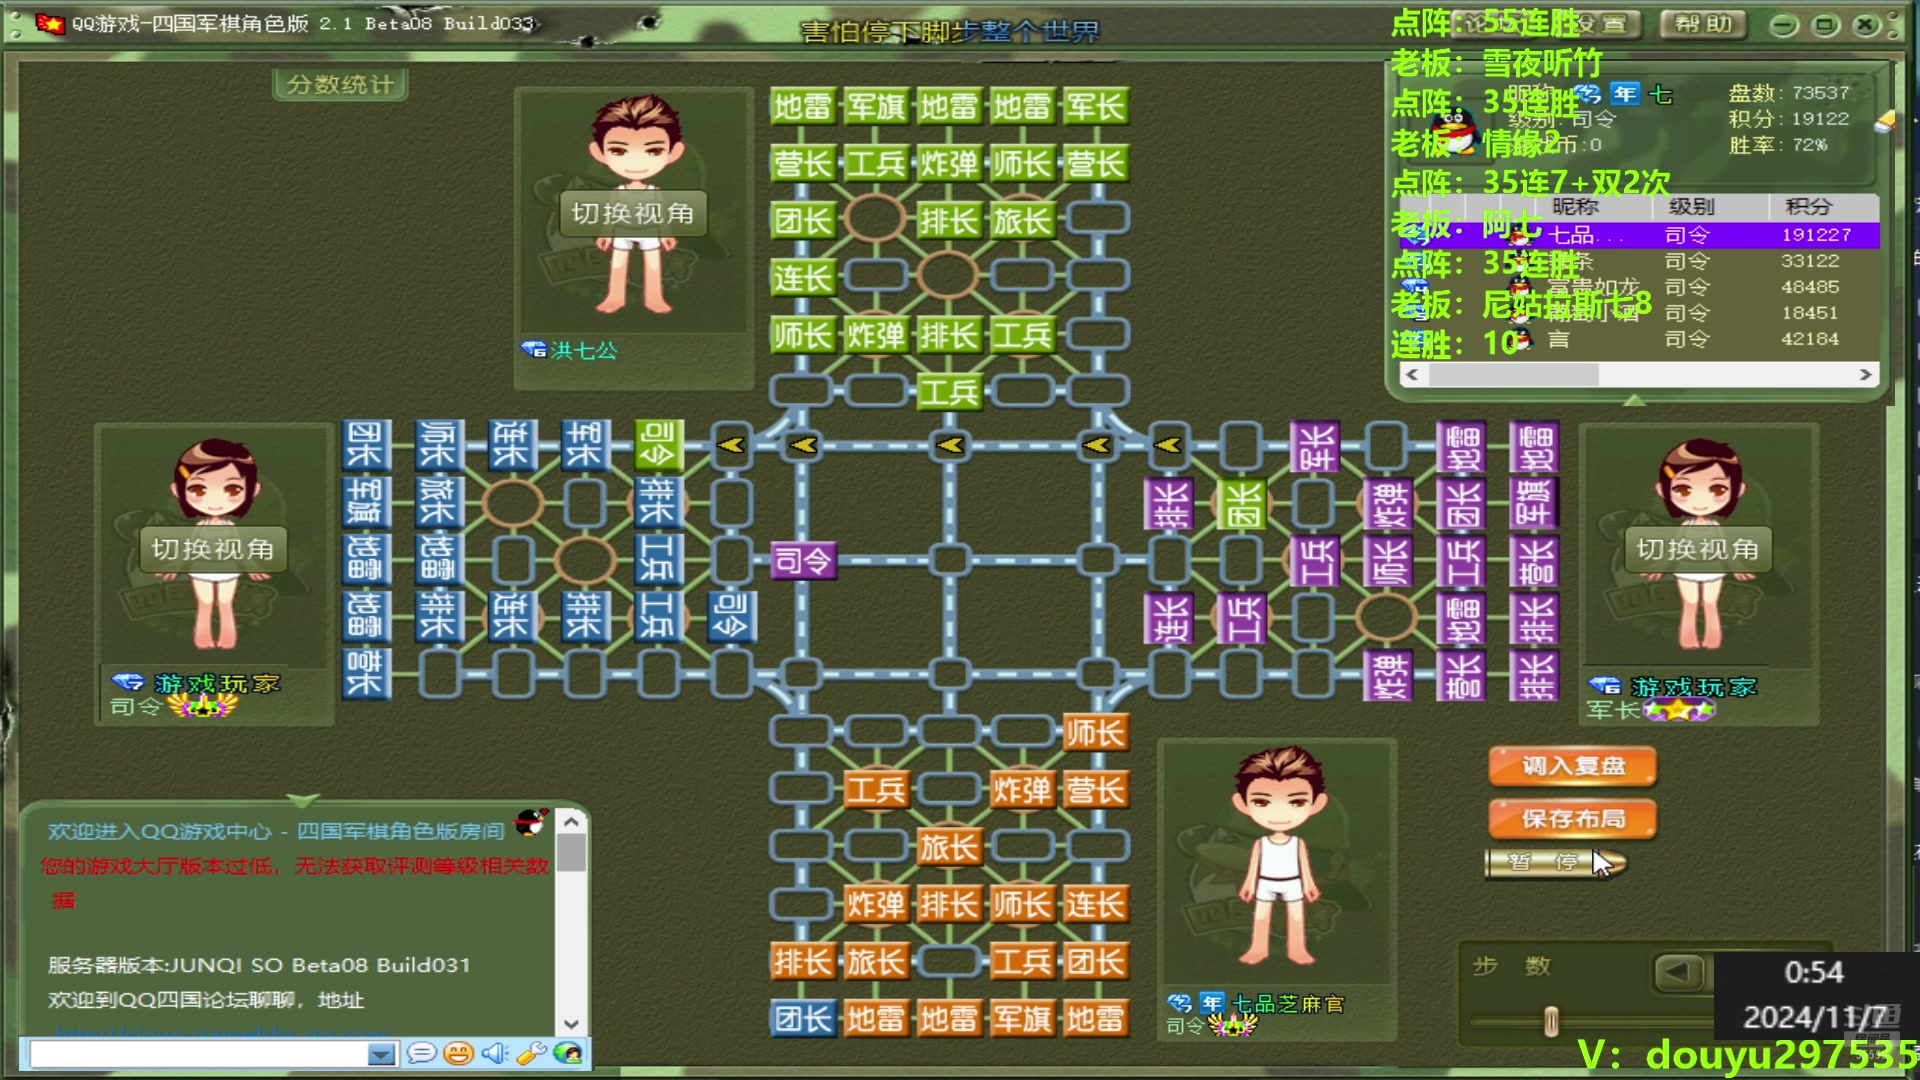Select the highlighted 七品 row scoring 191227

[1640, 235]
